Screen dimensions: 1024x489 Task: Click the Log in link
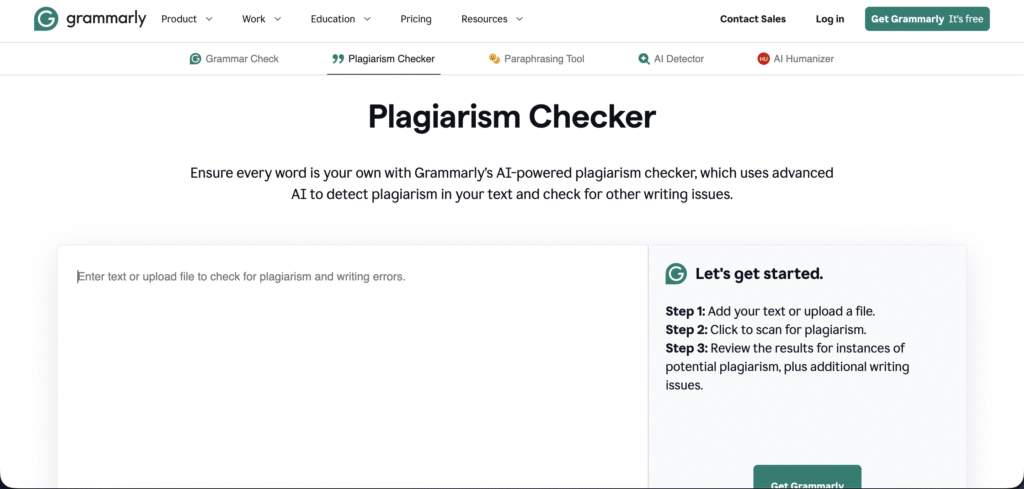tap(829, 19)
